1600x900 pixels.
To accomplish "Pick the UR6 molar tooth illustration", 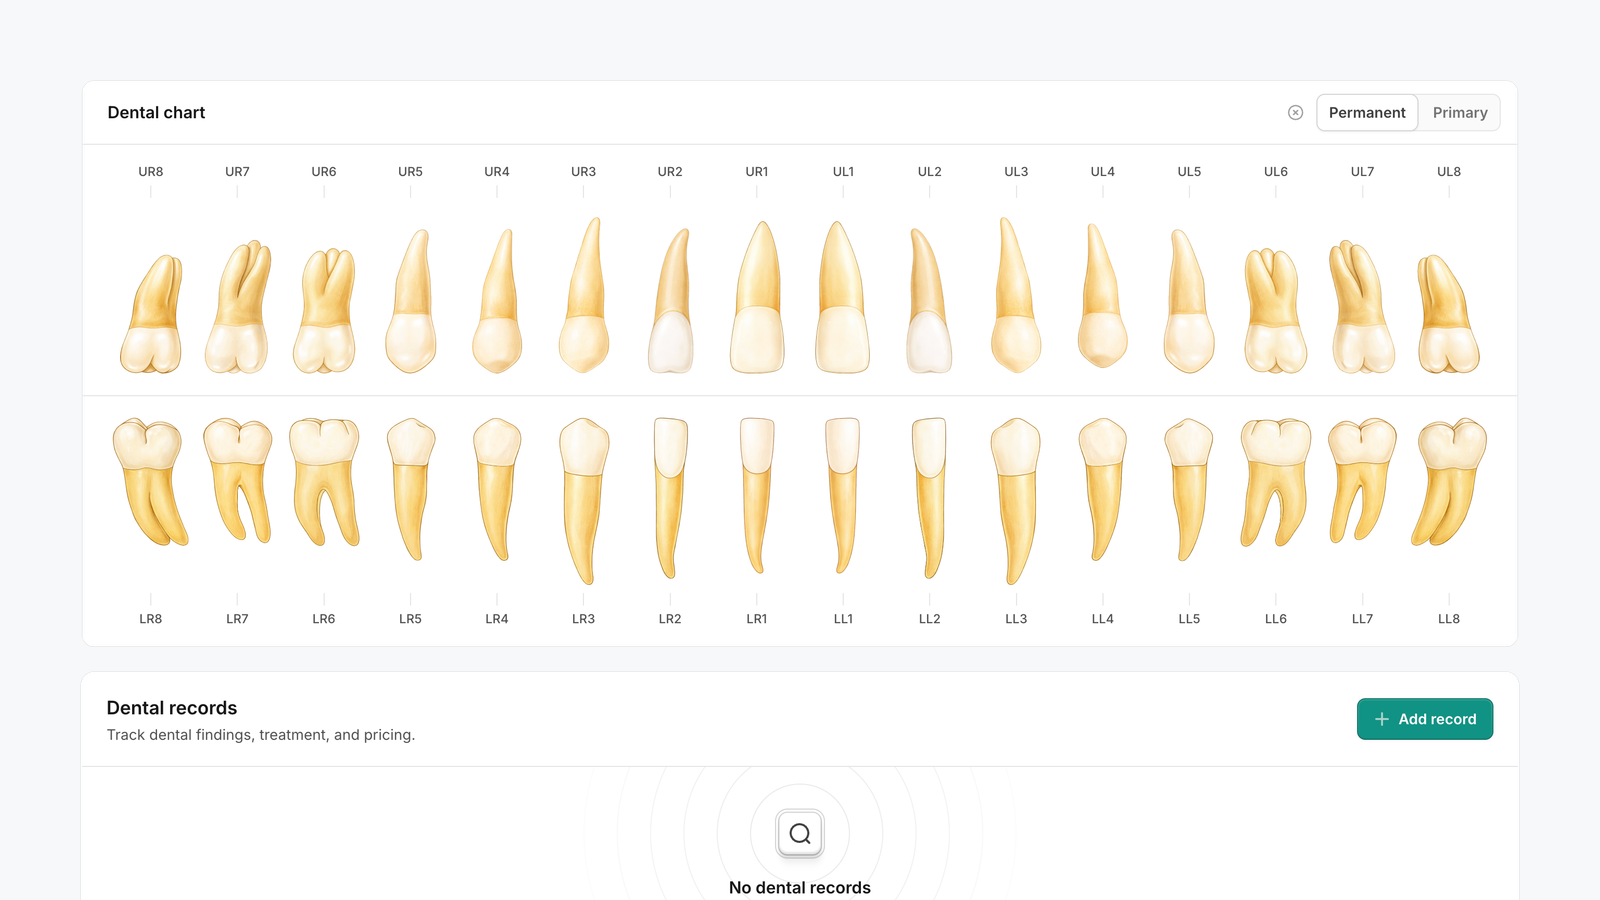I will [x=324, y=311].
